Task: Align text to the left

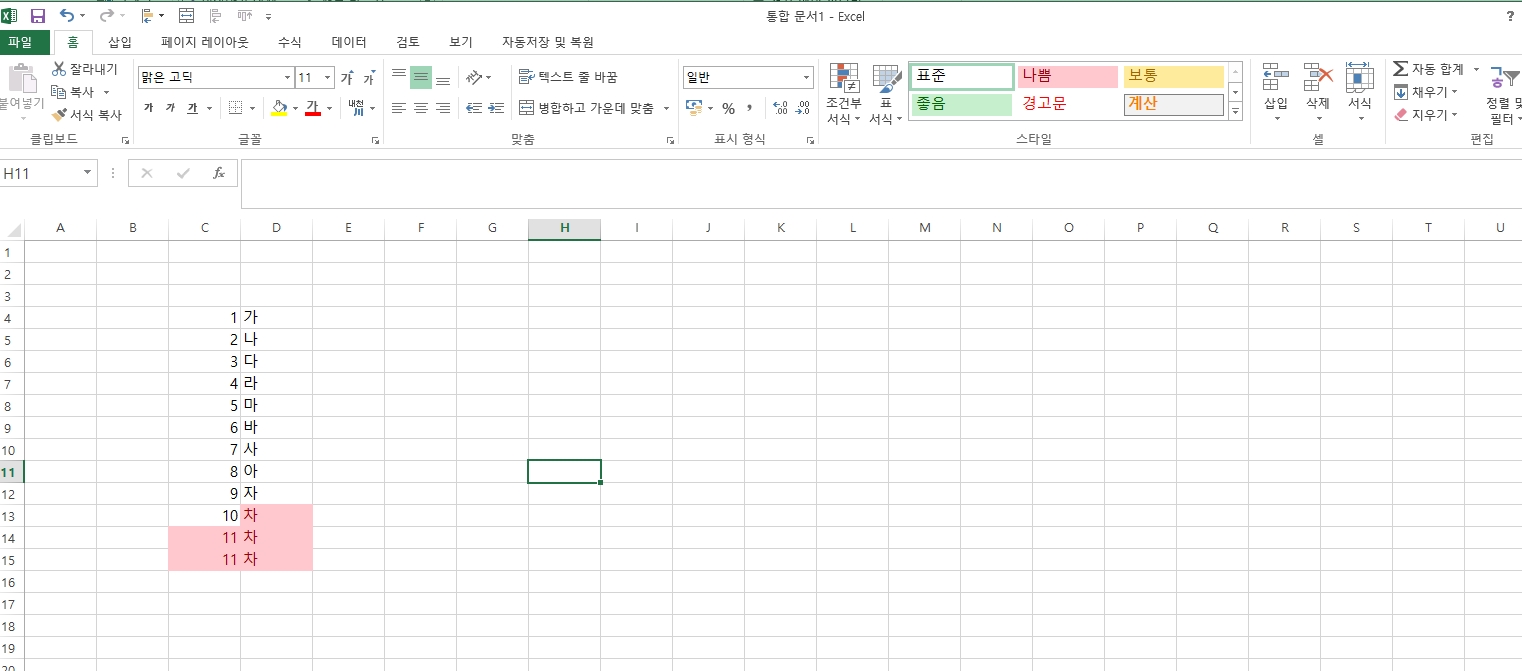Action: tap(399, 108)
